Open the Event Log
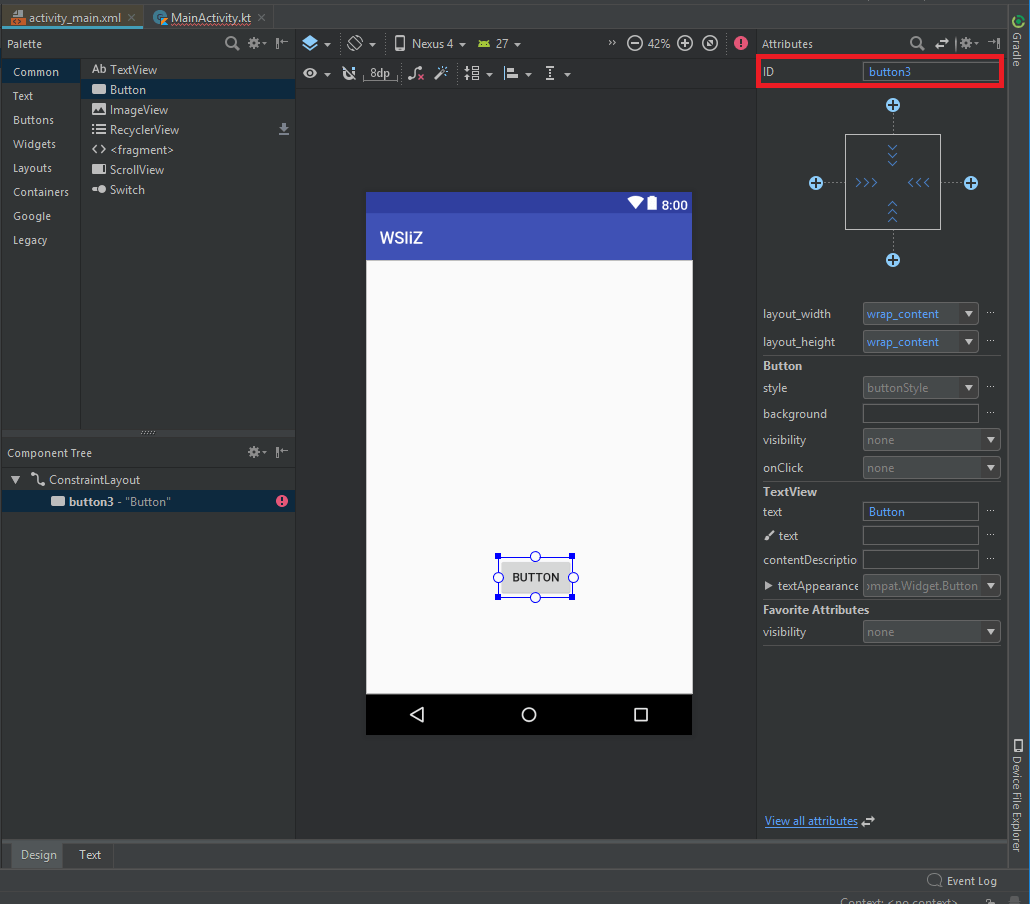The width and height of the screenshot is (1030, 904). pyautogui.click(x=962, y=881)
